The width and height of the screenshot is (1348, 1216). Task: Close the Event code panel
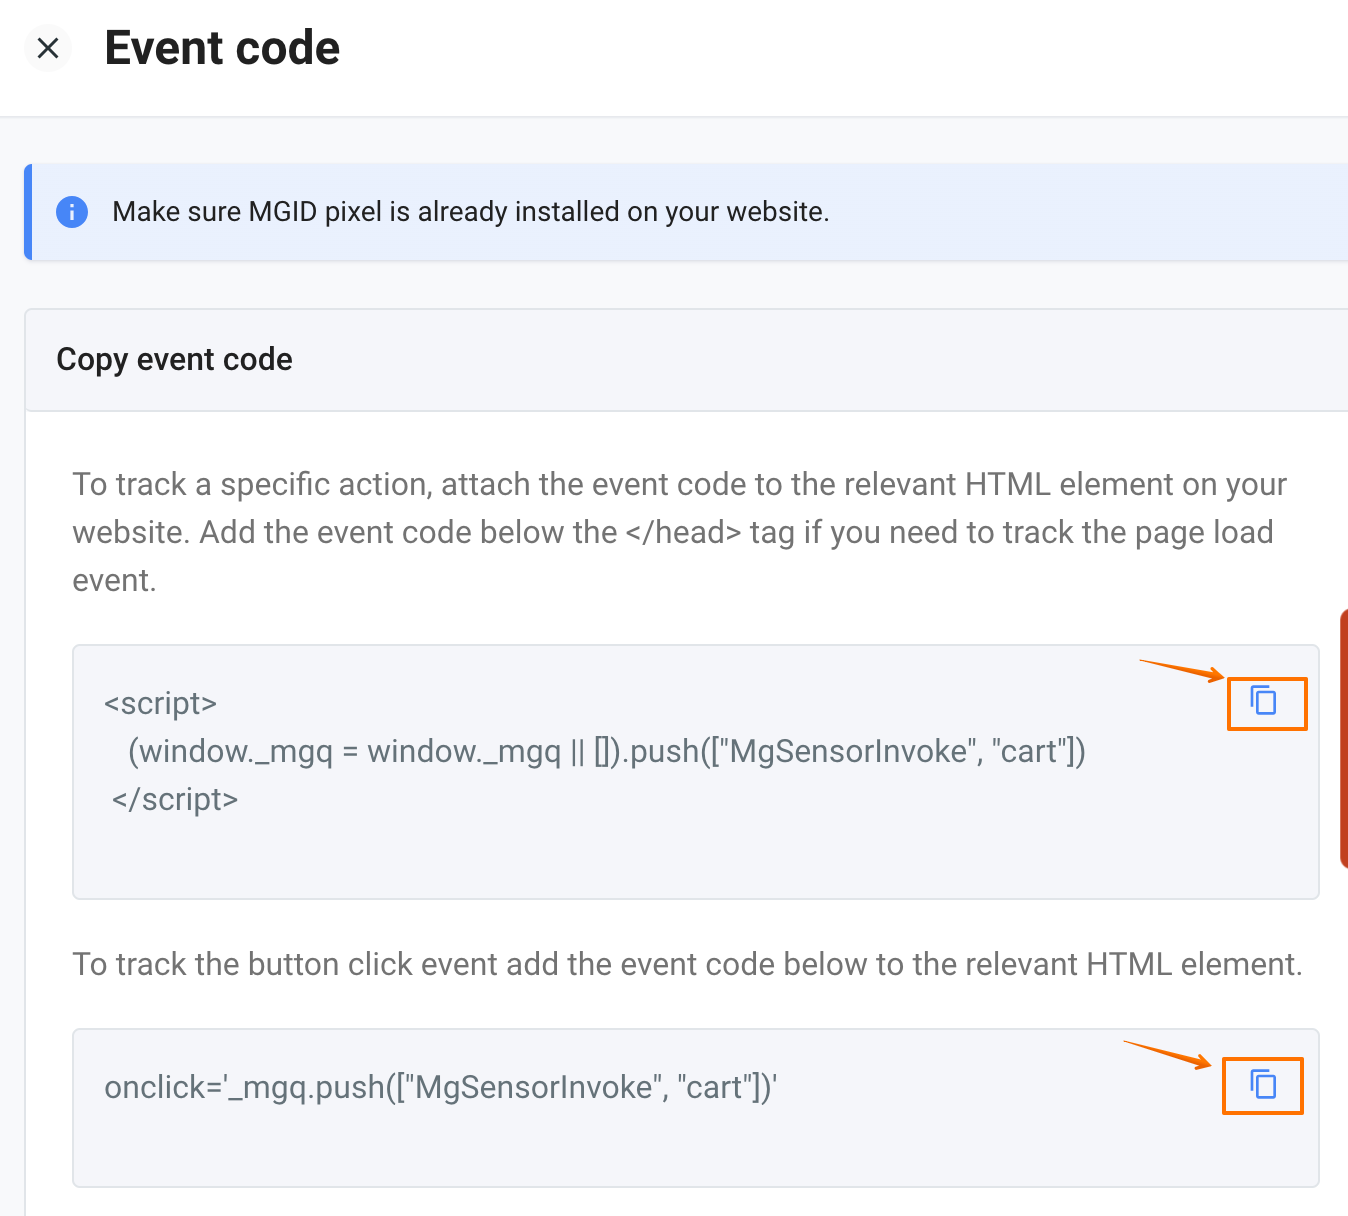pyautogui.click(x=47, y=48)
